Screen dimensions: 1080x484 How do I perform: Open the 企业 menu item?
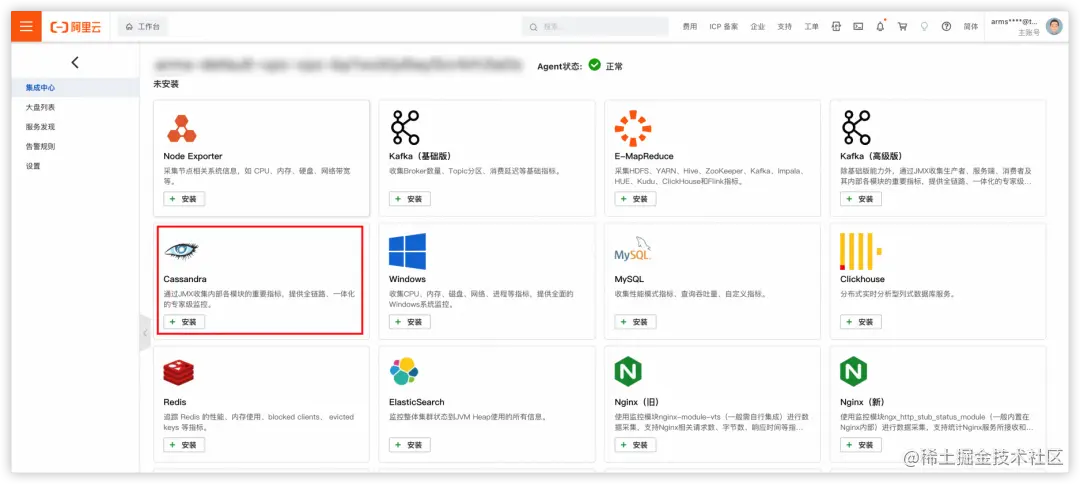[758, 27]
